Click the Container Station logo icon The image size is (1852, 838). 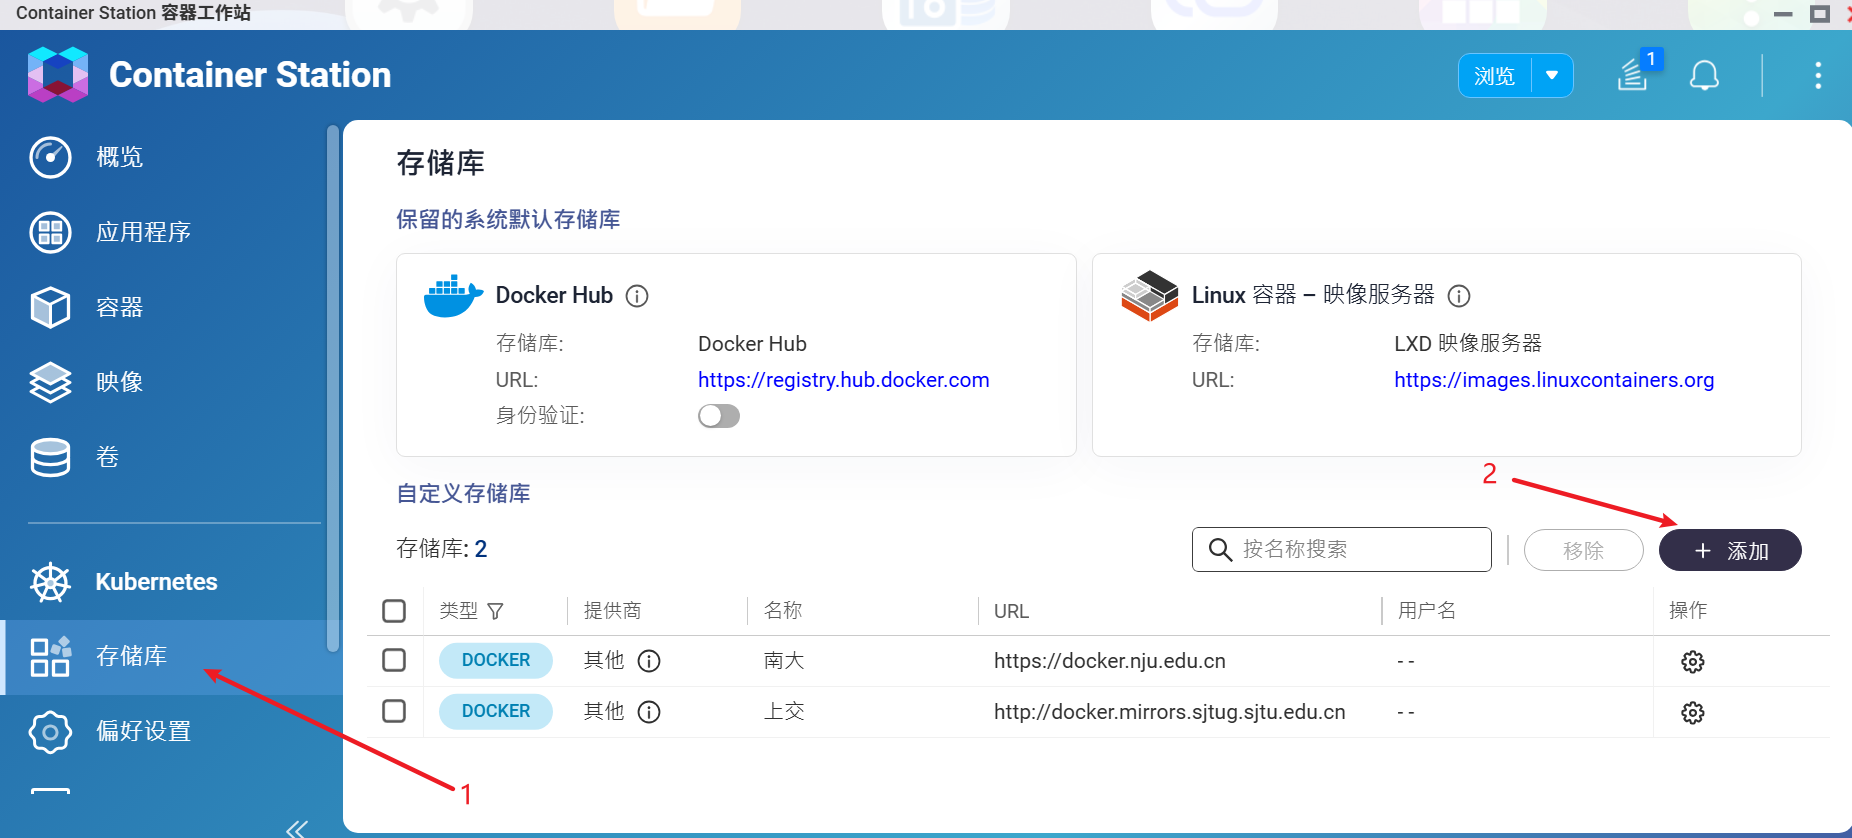tap(58, 74)
